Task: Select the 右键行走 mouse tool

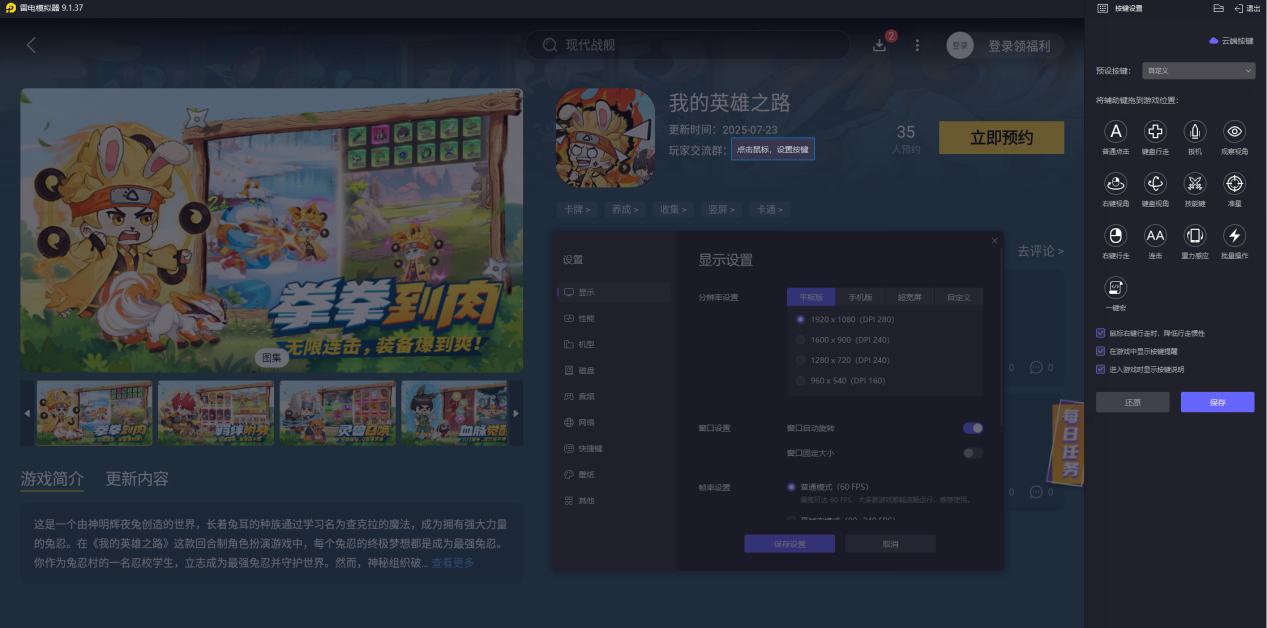Action: pyautogui.click(x=1115, y=236)
